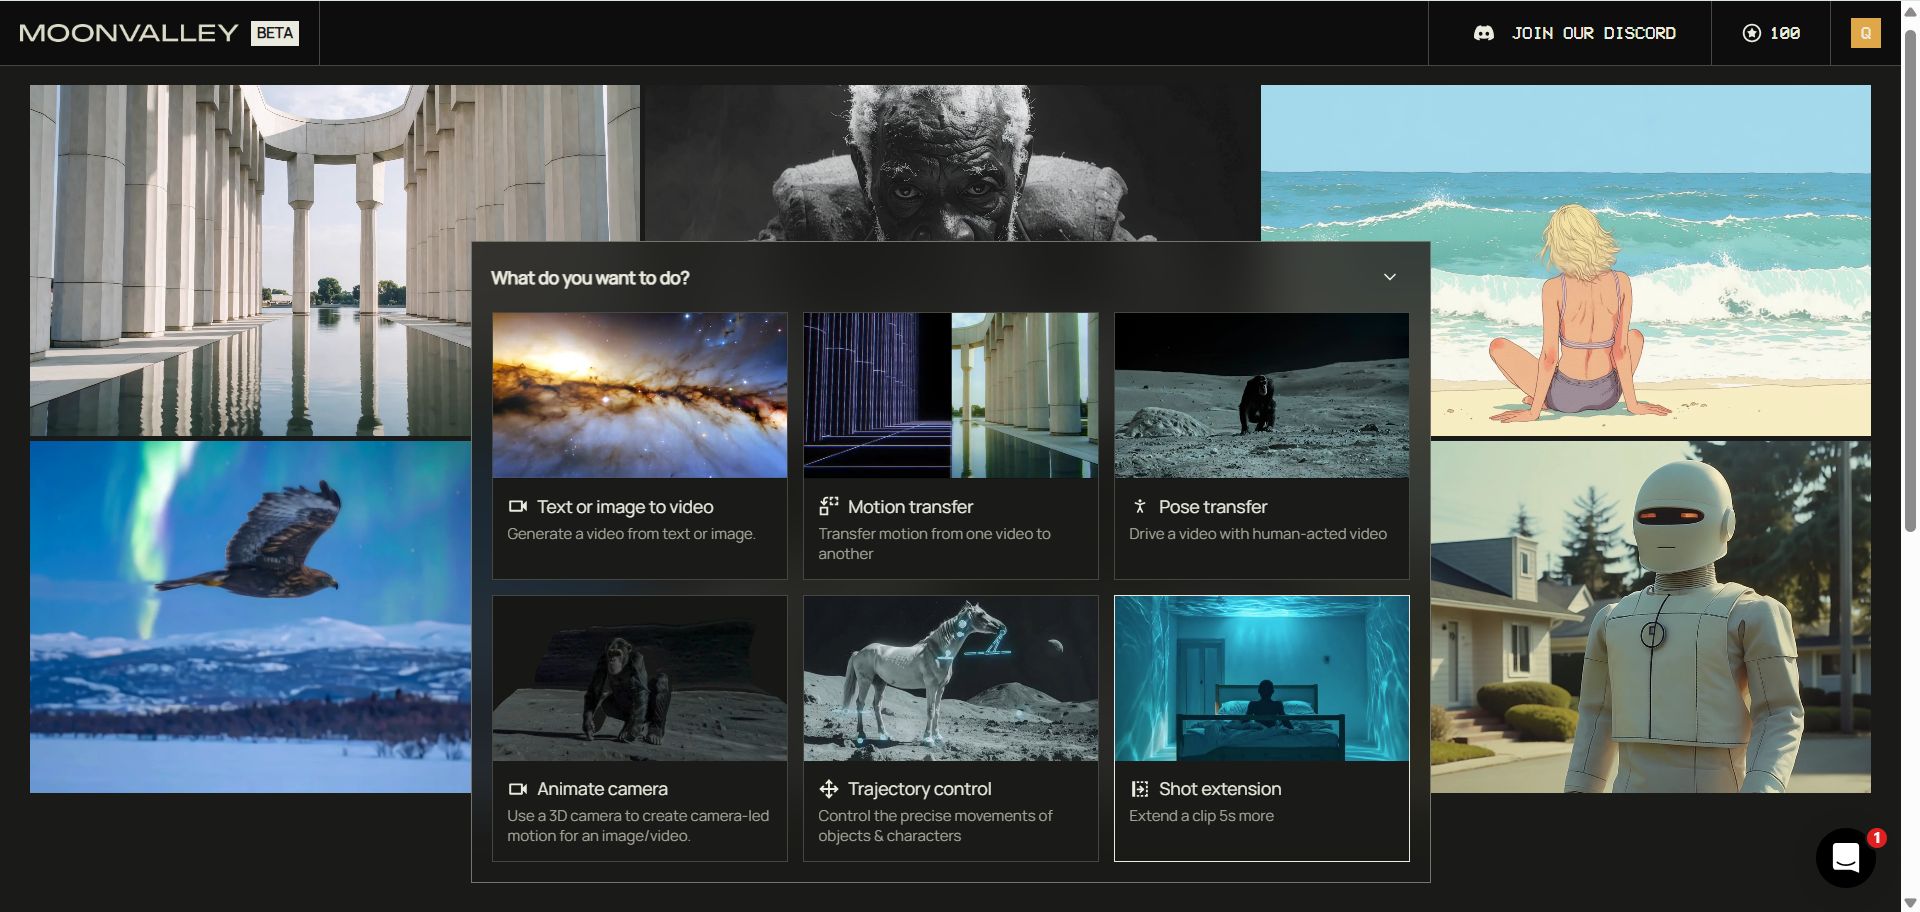Open the white robot suburb gallery video

(x=1650, y=617)
